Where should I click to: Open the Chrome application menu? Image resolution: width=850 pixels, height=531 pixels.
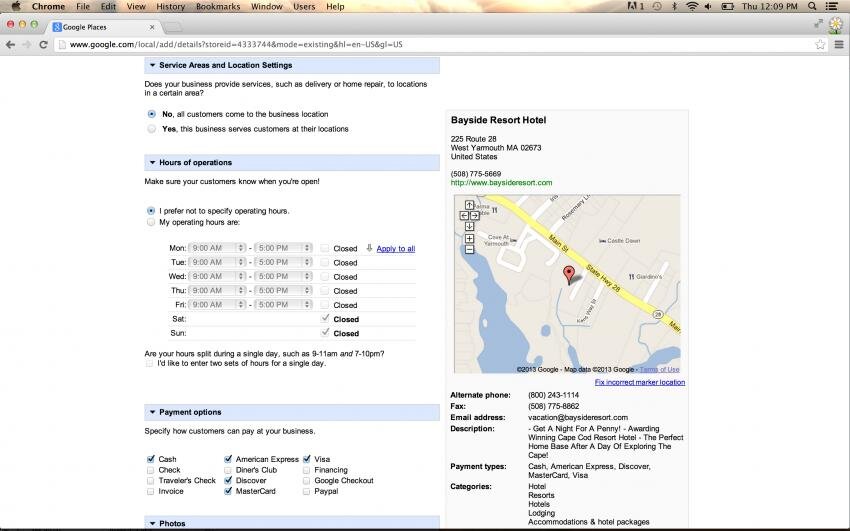[x=48, y=7]
